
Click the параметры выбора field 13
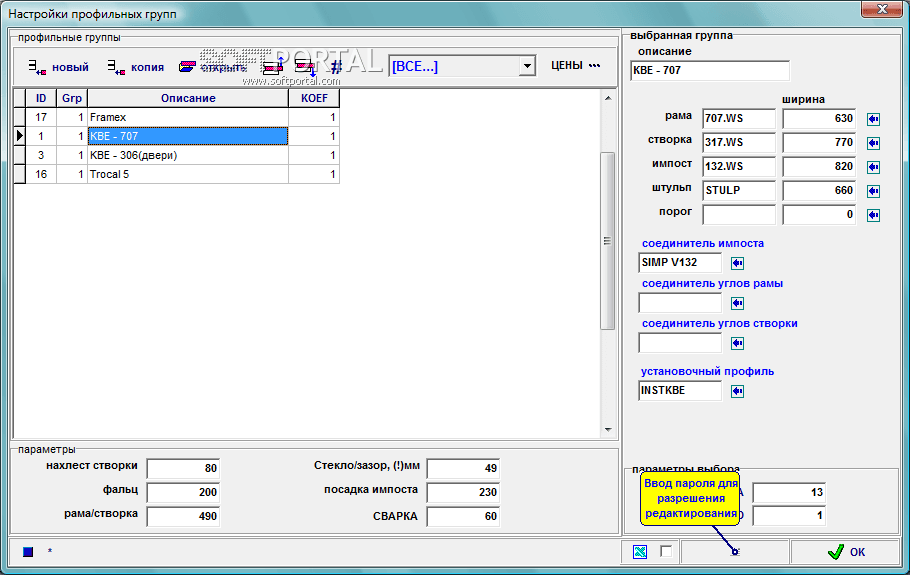pyautogui.click(x=789, y=493)
